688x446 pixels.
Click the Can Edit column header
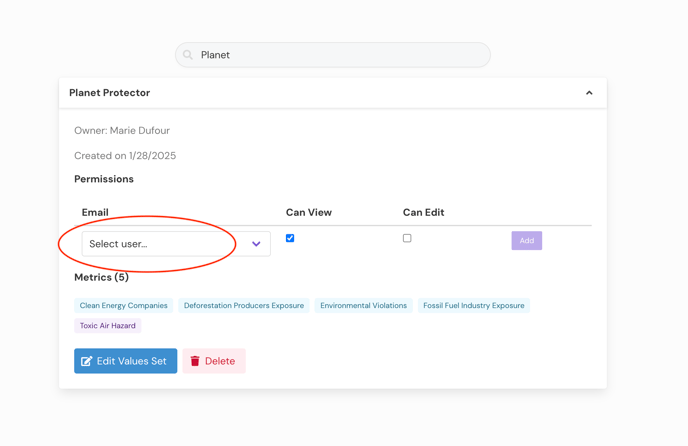click(423, 212)
